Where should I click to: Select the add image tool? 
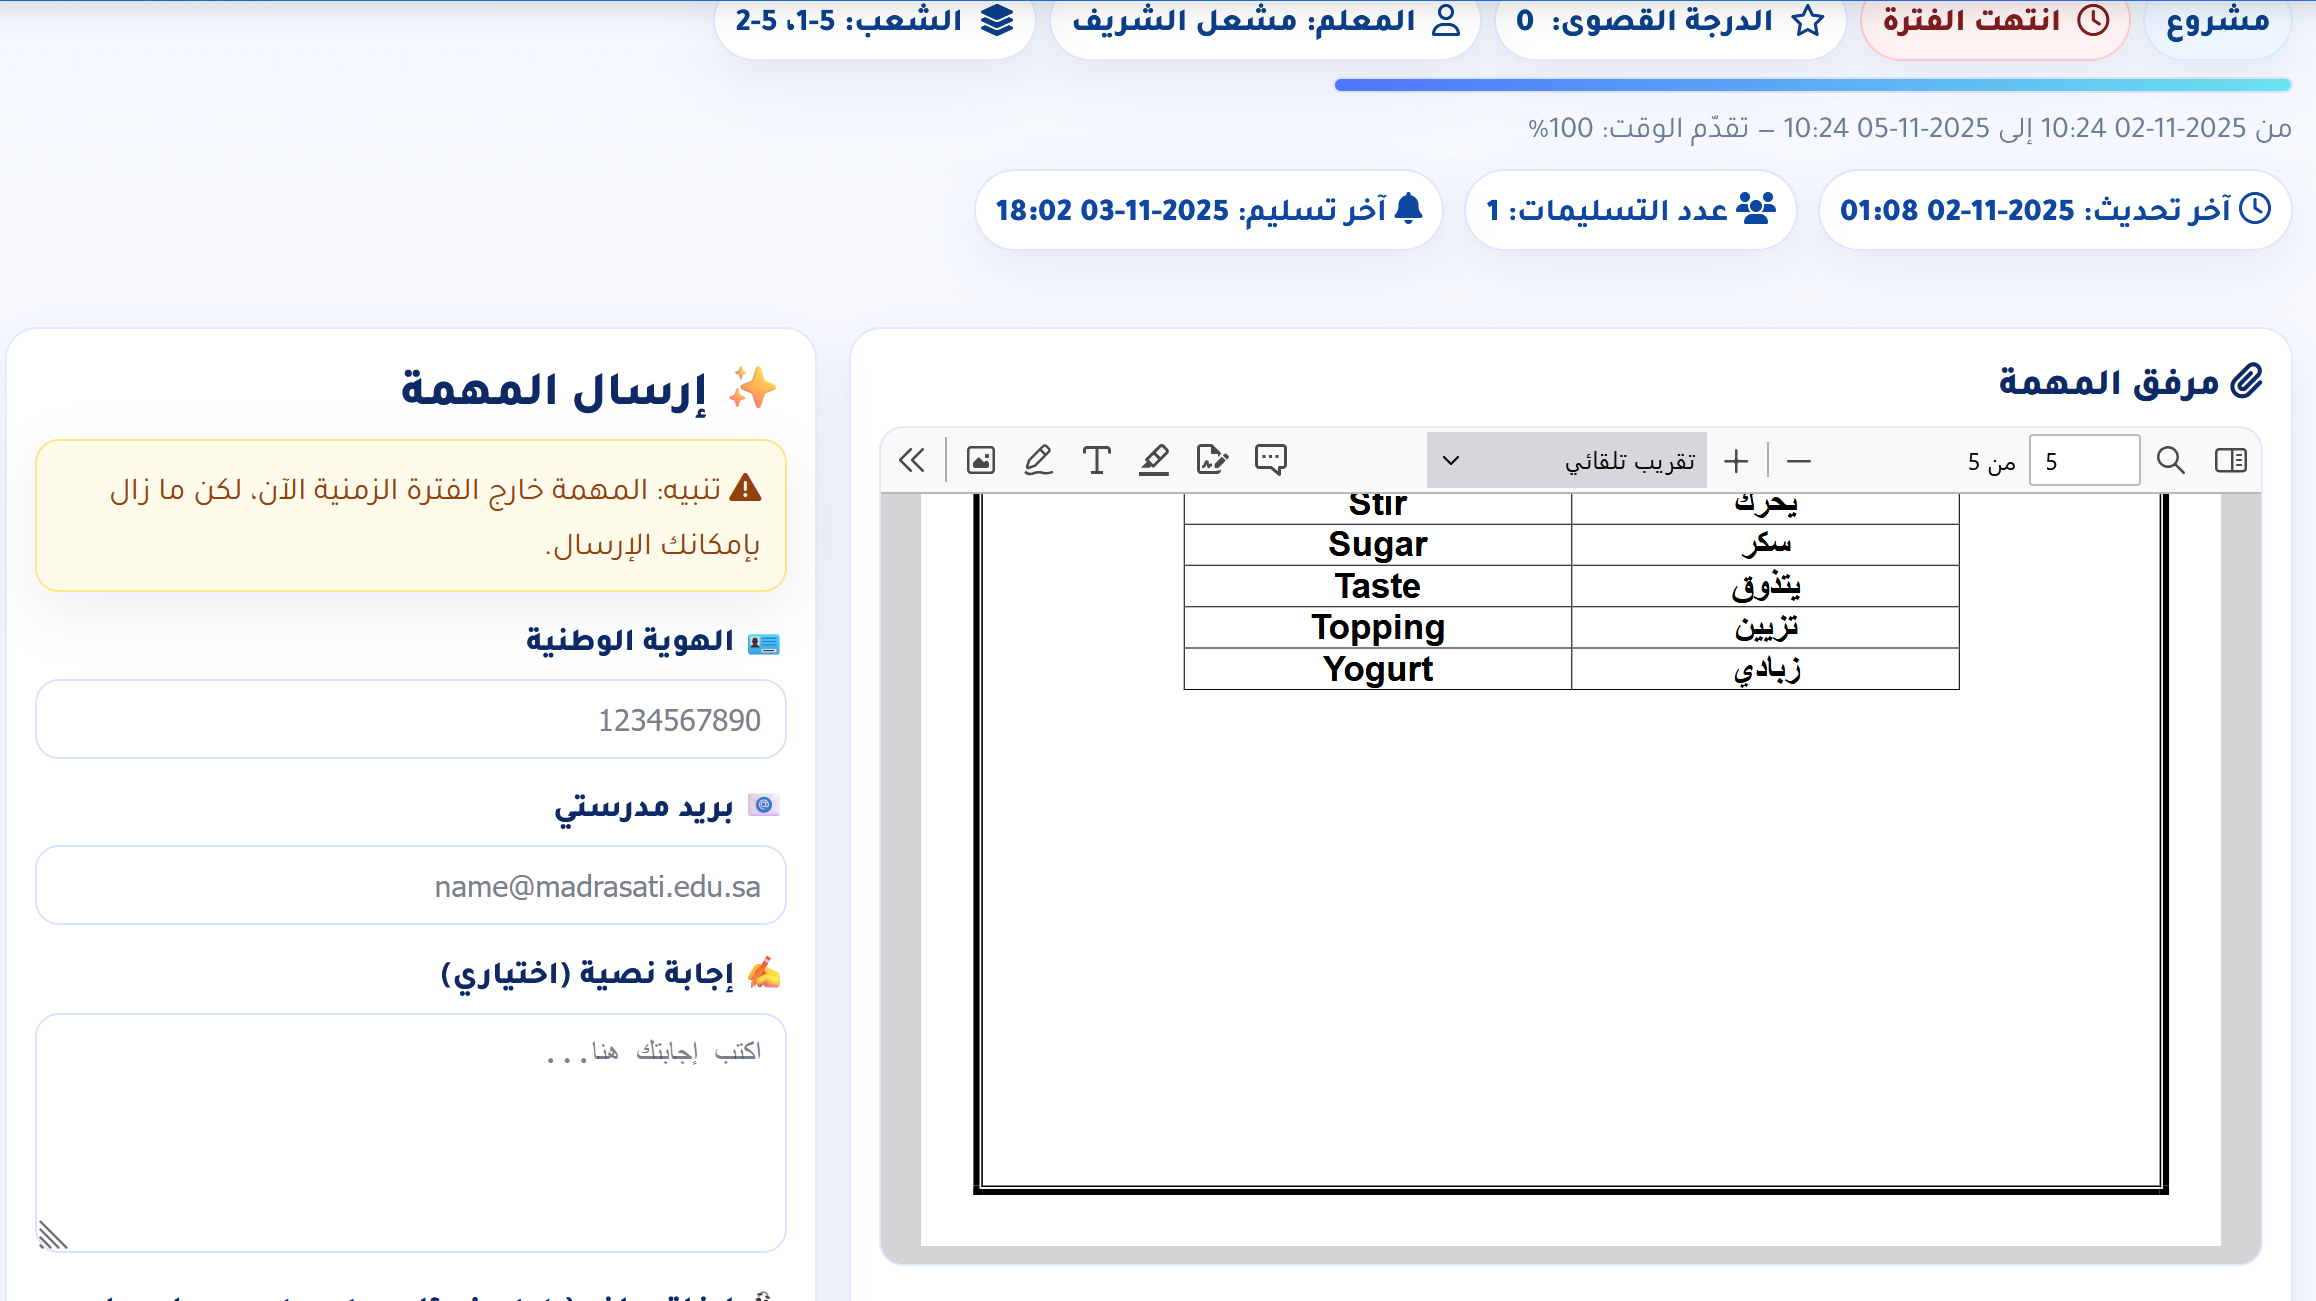[980, 460]
